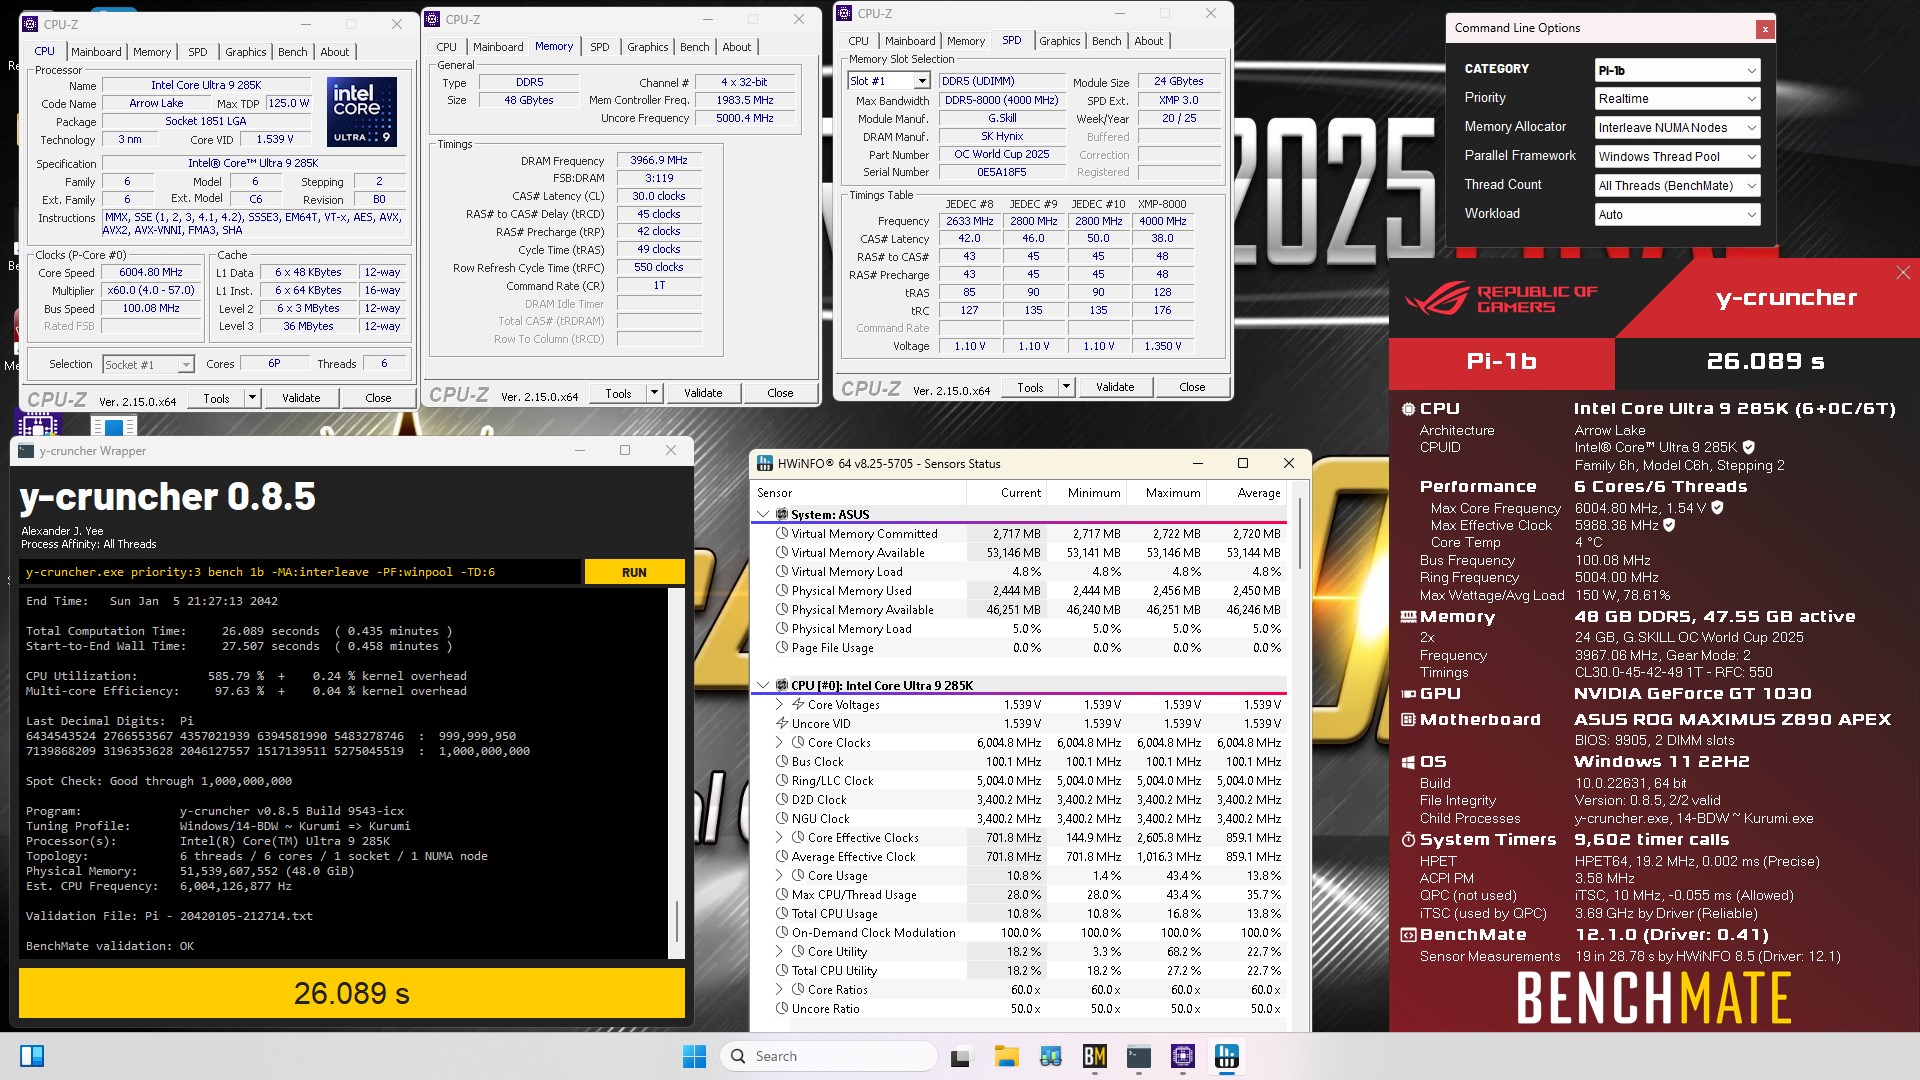Viewport: 1920px width, 1080px height.
Task: Open the Socket #1 selection dropdown
Action: click(x=148, y=365)
